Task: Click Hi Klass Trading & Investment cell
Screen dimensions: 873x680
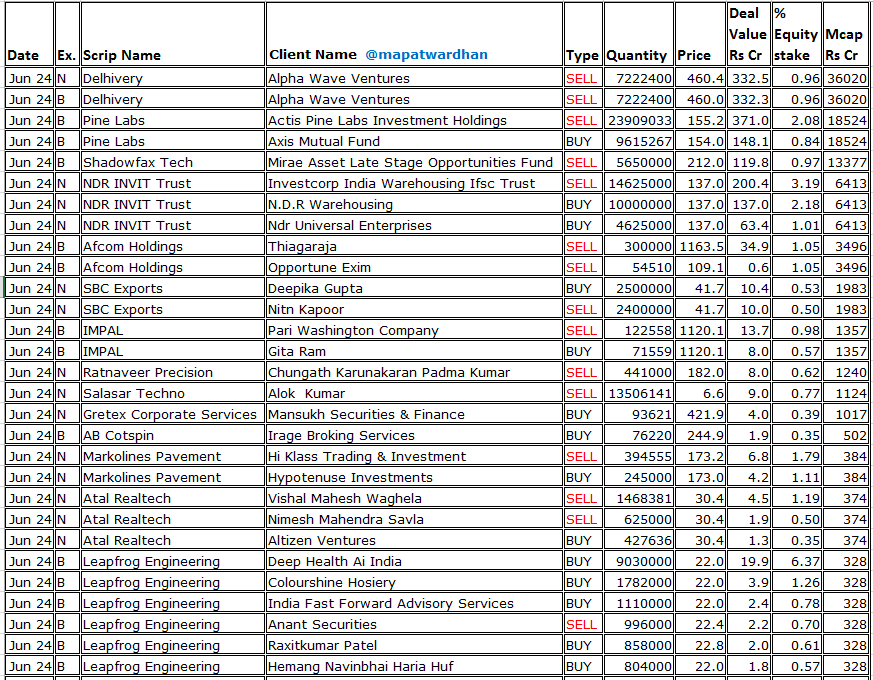Action: (x=414, y=456)
